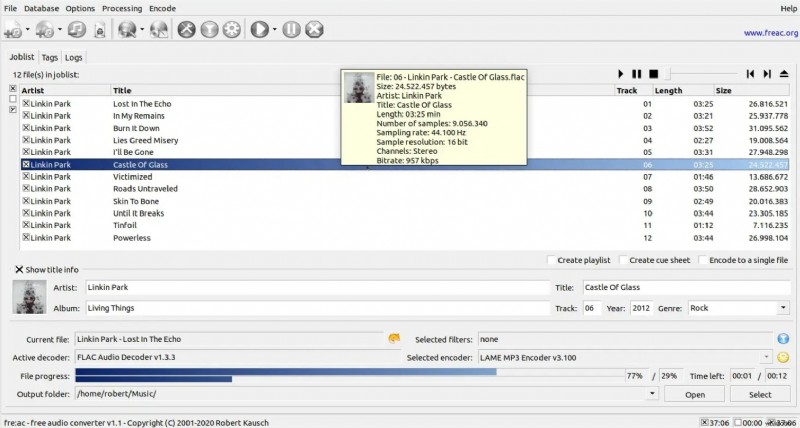Open the Encode menu
The image size is (800, 428).
pyautogui.click(x=162, y=9)
